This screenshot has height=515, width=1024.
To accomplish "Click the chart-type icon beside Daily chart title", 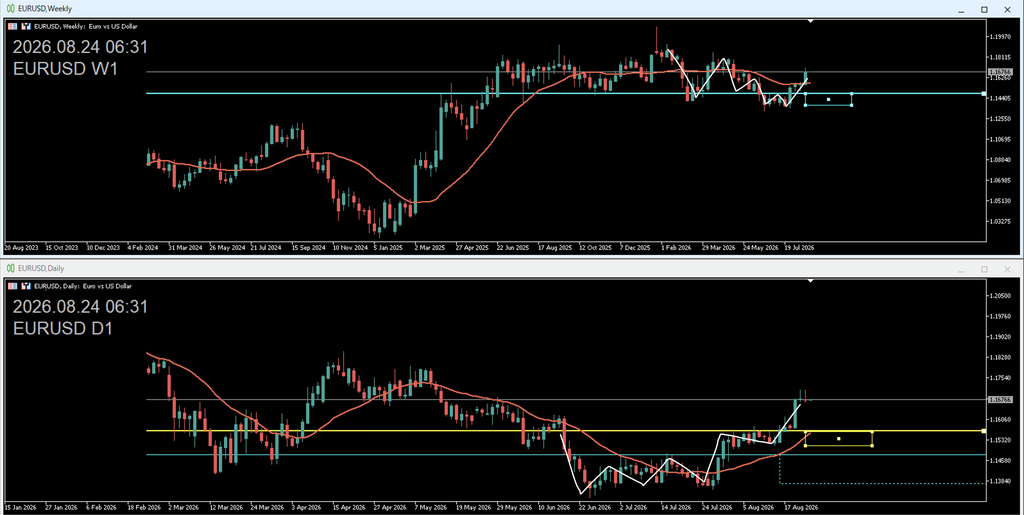I will (26, 286).
